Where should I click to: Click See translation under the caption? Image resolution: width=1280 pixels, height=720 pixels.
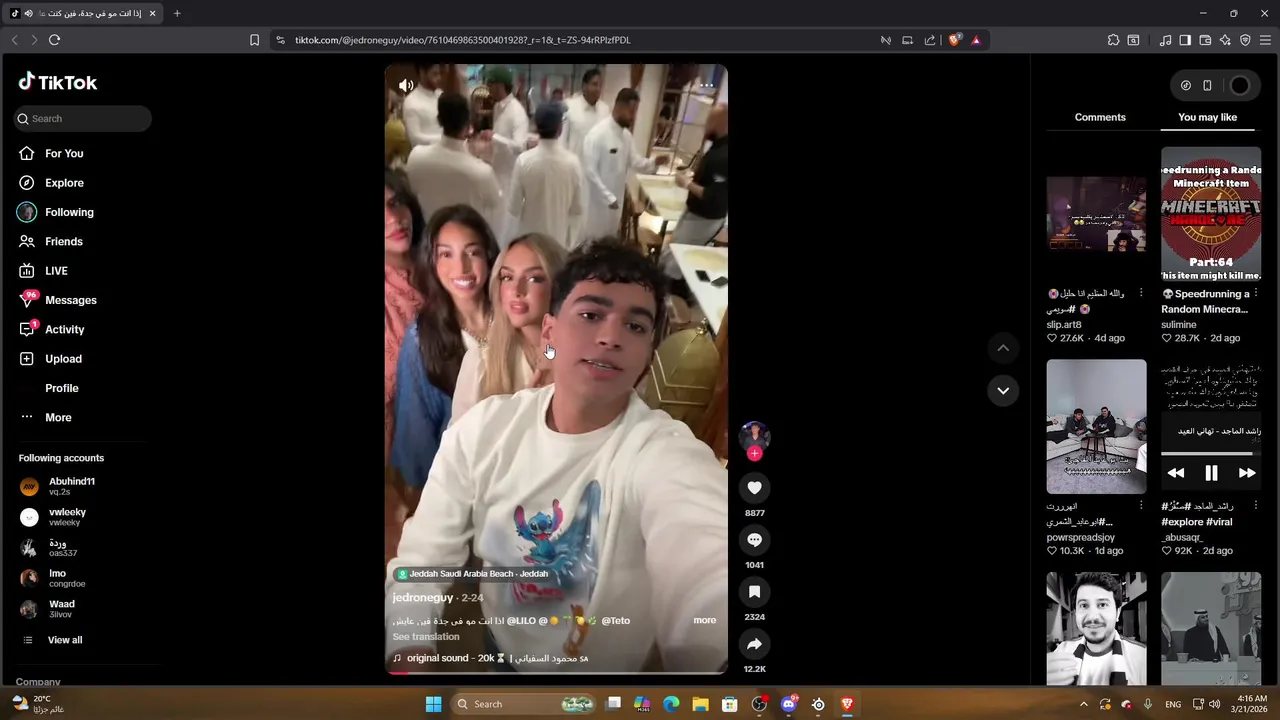[x=426, y=636]
